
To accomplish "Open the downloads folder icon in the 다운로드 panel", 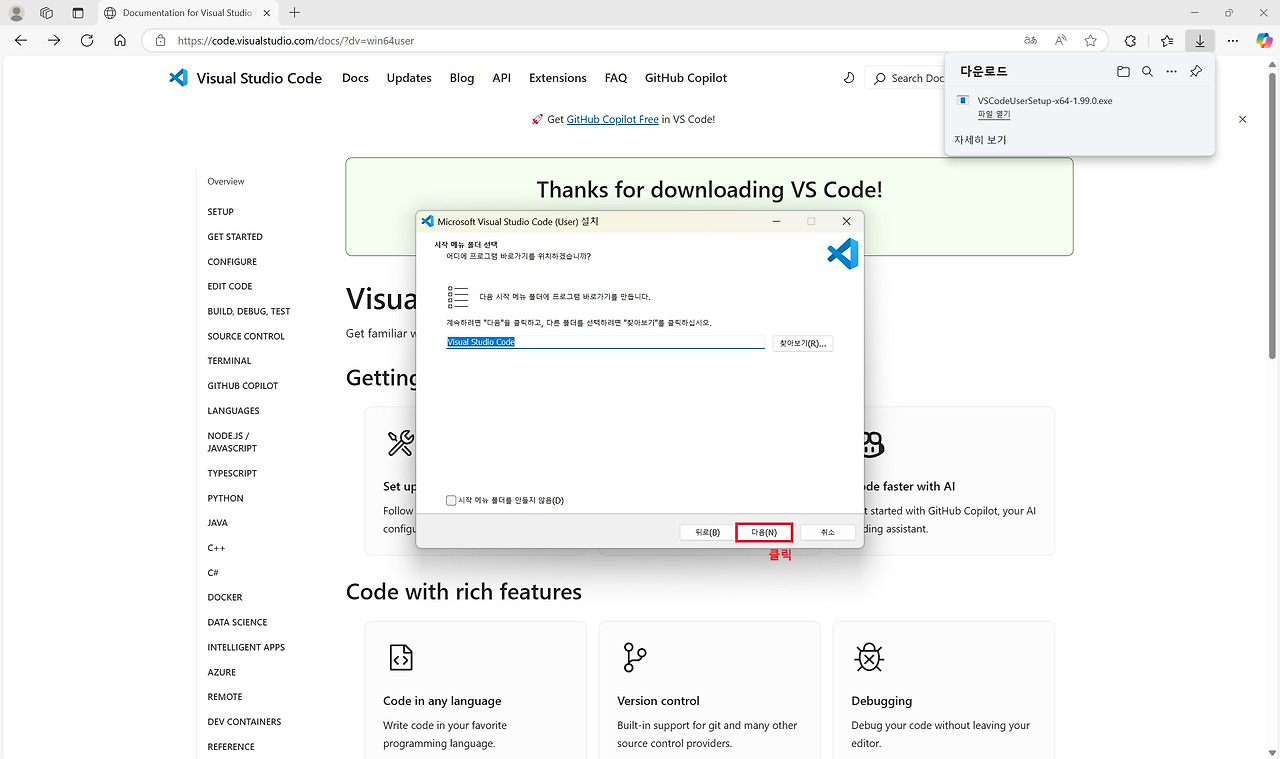I will tap(1123, 71).
